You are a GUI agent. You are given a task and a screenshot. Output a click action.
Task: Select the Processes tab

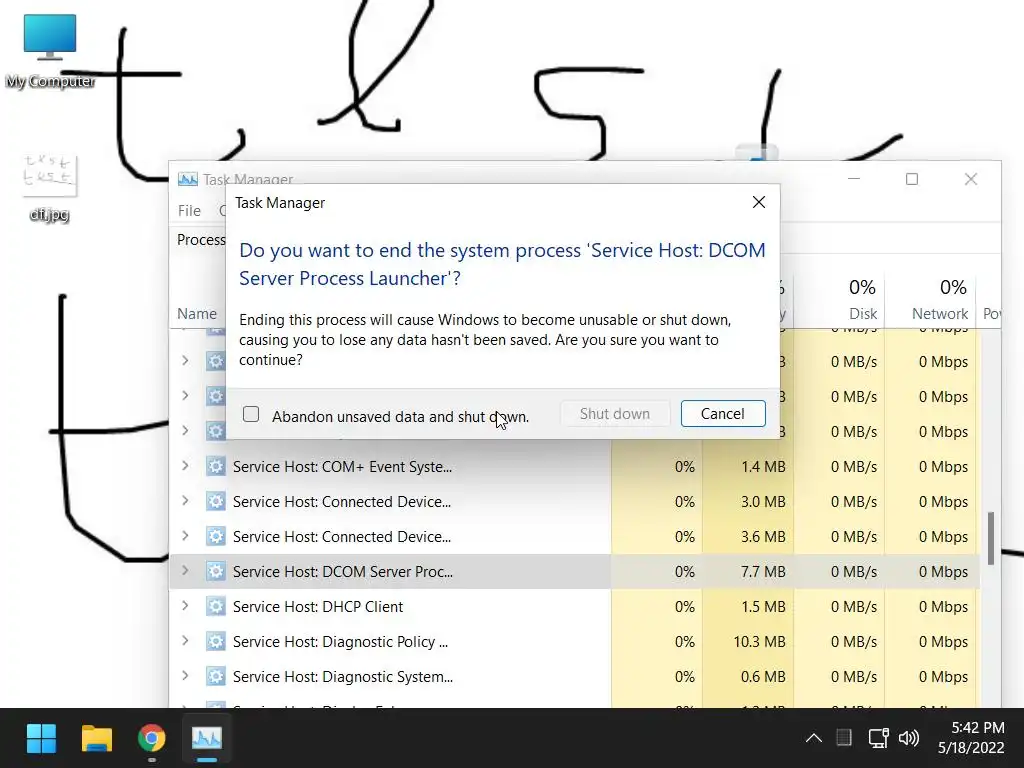tap(201, 240)
